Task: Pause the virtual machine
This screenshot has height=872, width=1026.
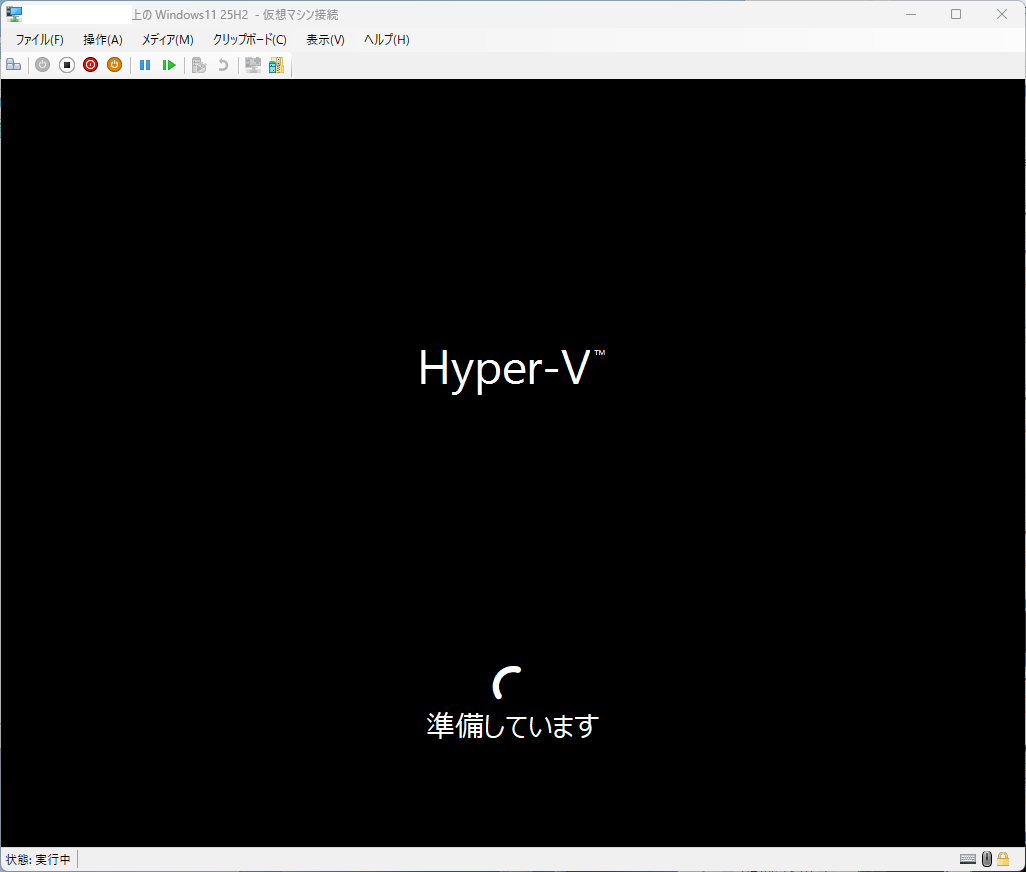Action: 145,65
